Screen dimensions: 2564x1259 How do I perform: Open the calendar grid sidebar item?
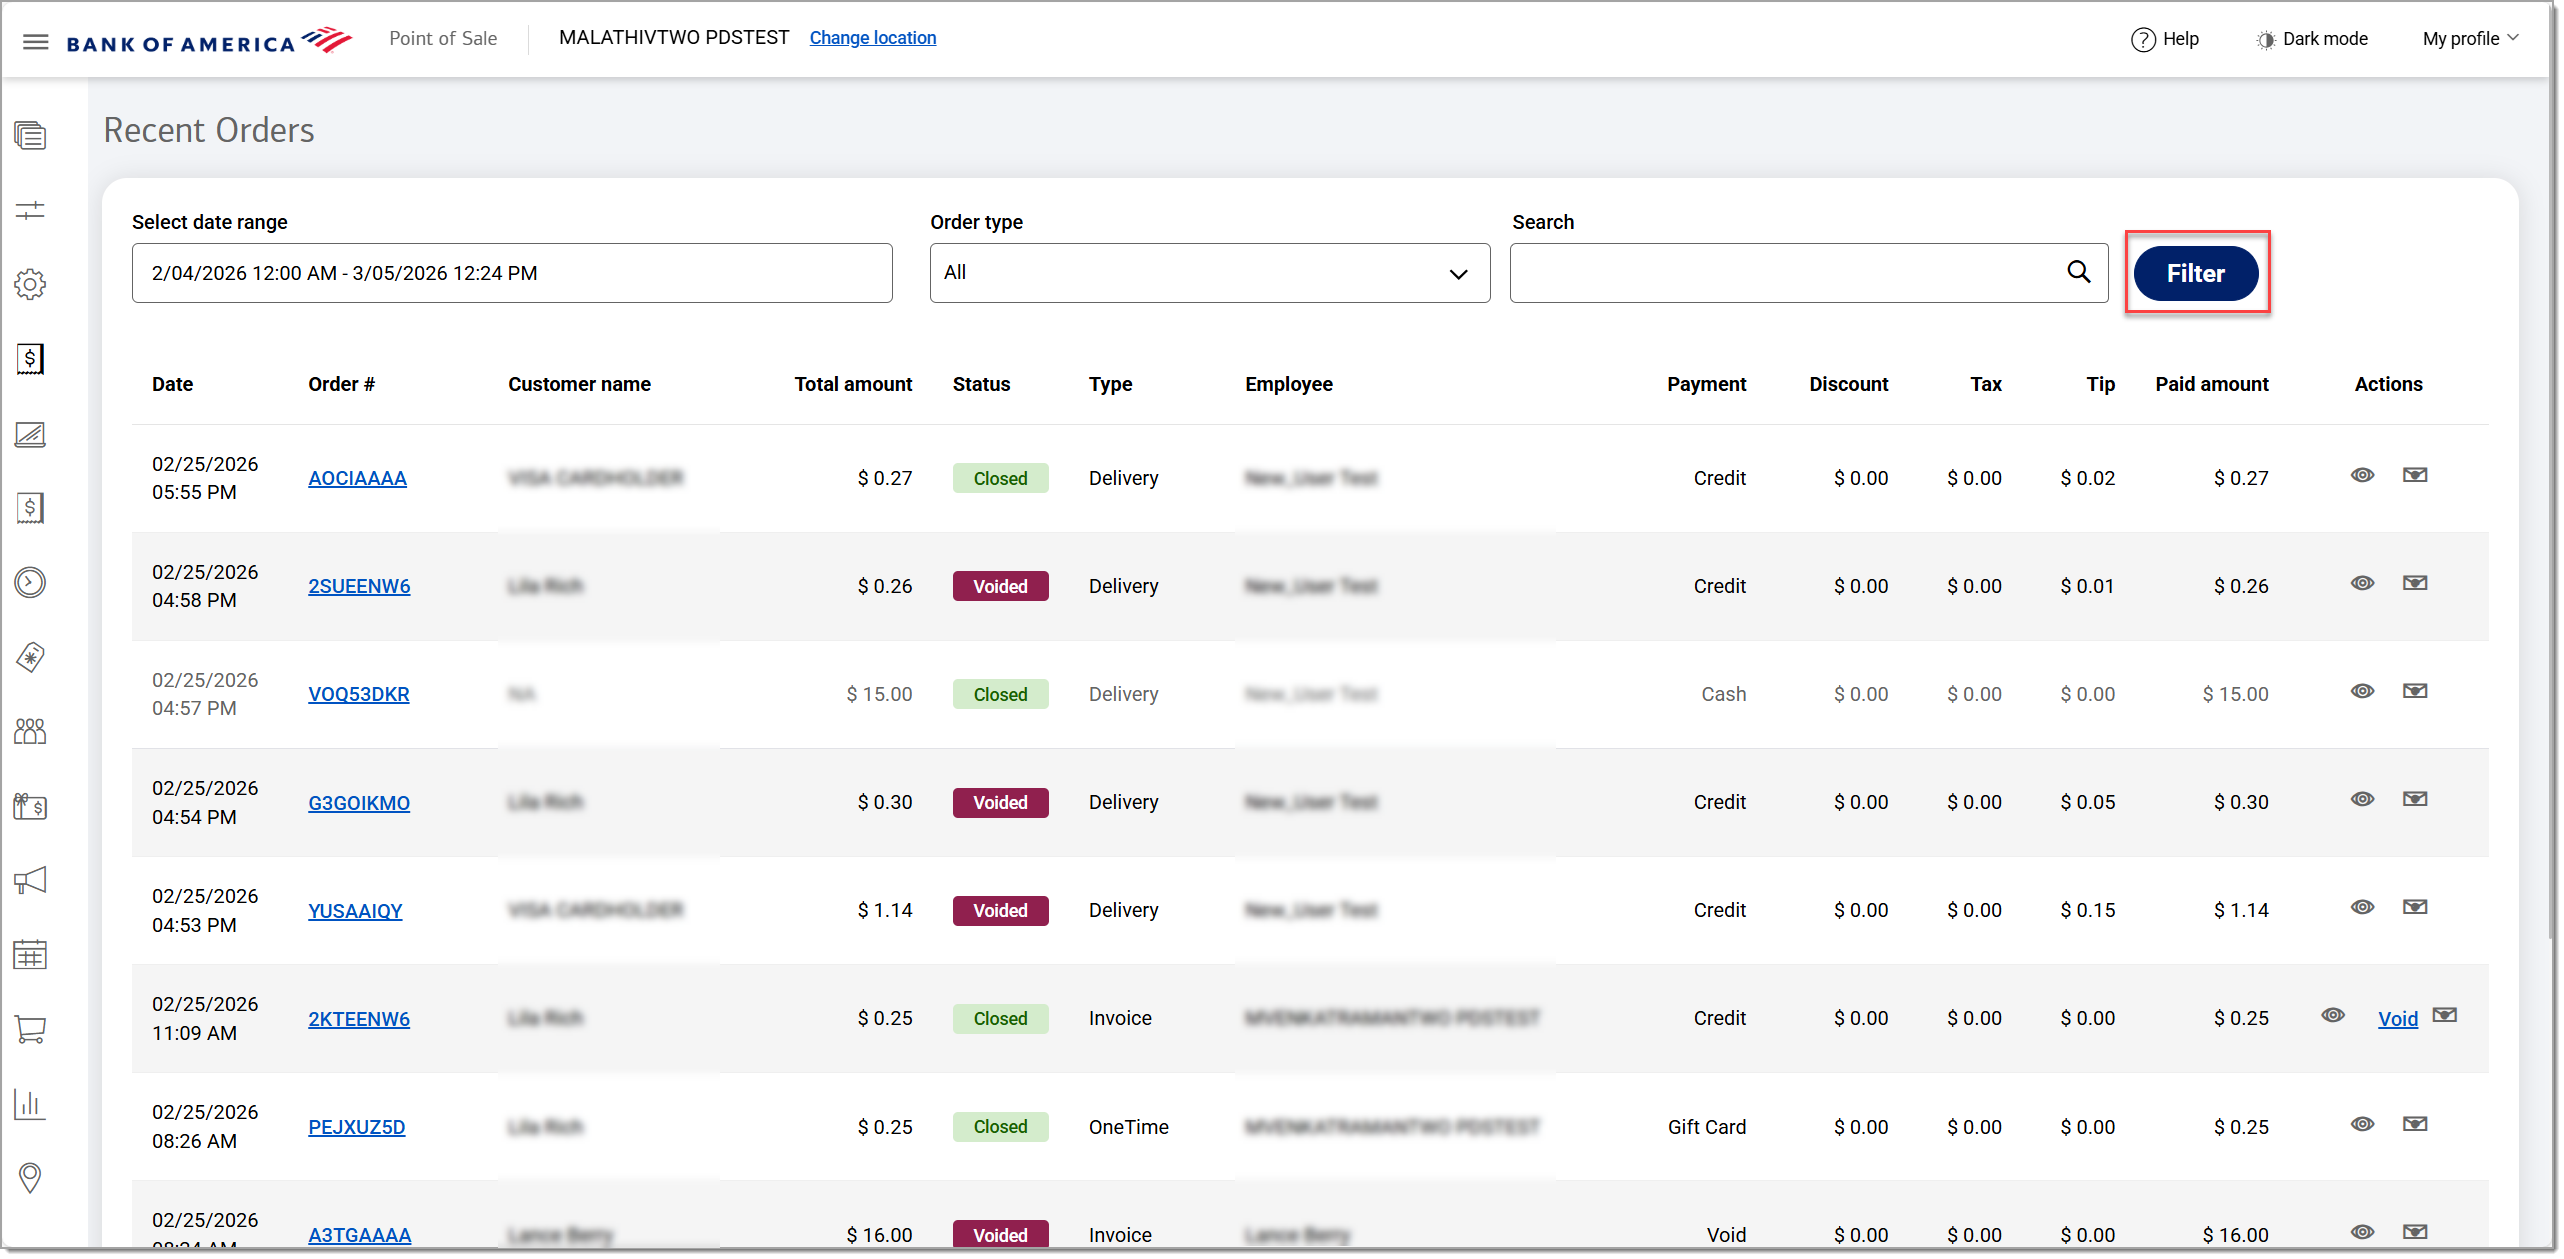point(30,956)
